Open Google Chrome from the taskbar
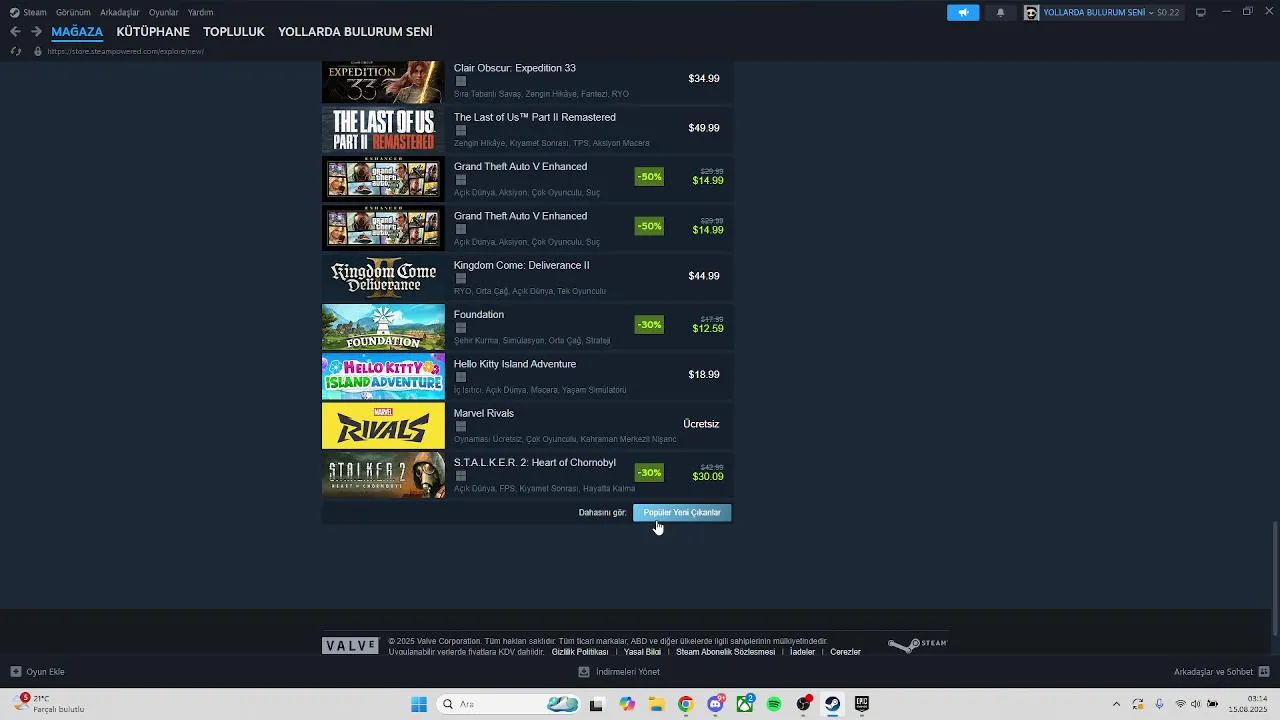The height and width of the screenshot is (720, 1280). pyautogui.click(x=685, y=704)
